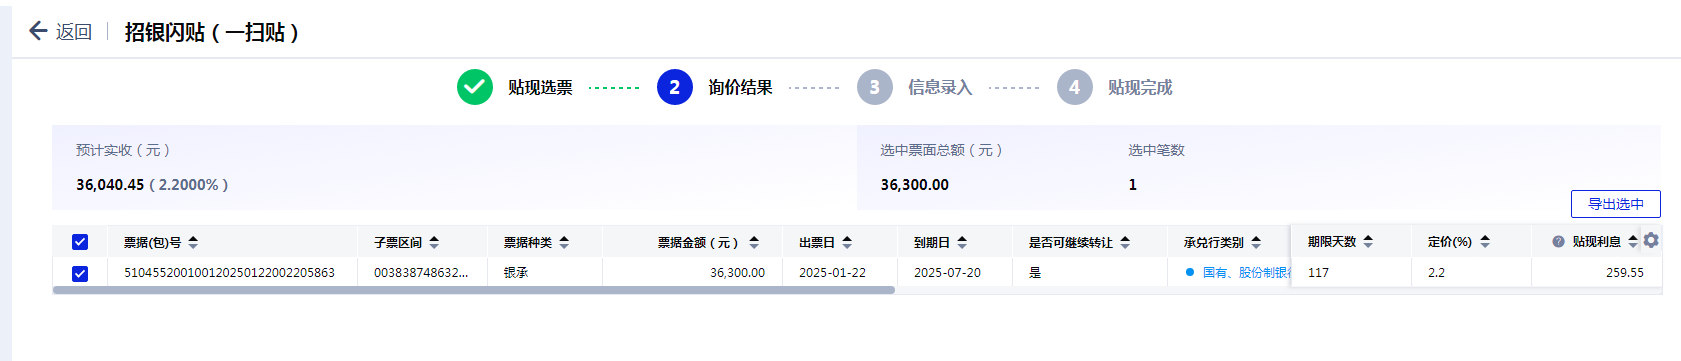Sort by 到期日 column arrows
1681x361 pixels.
click(962, 242)
